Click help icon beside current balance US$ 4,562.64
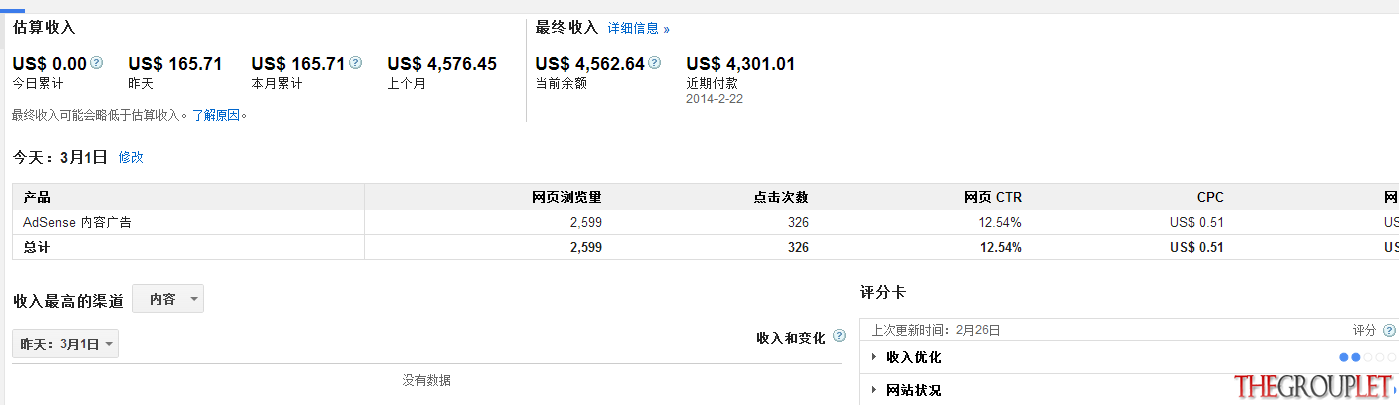The height and width of the screenshot is (405, 1399). pos(655,63)
